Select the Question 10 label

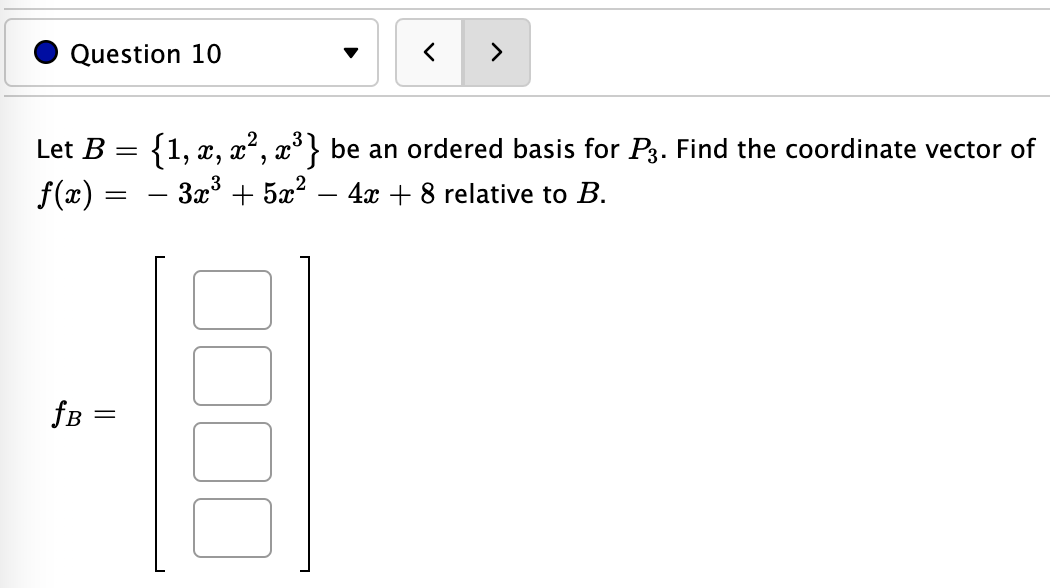pyautogui.click(x=145, y=54)
